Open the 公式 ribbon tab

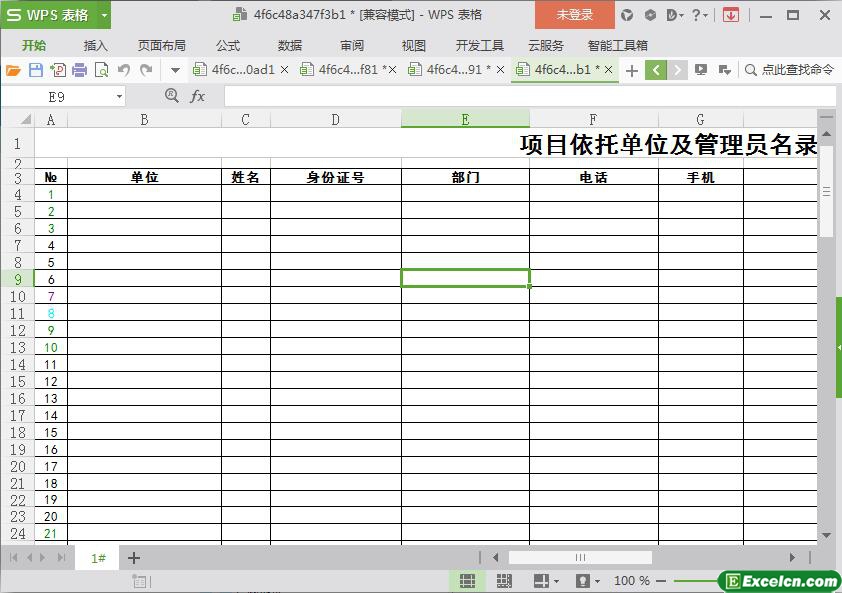[x=228, y=46]
